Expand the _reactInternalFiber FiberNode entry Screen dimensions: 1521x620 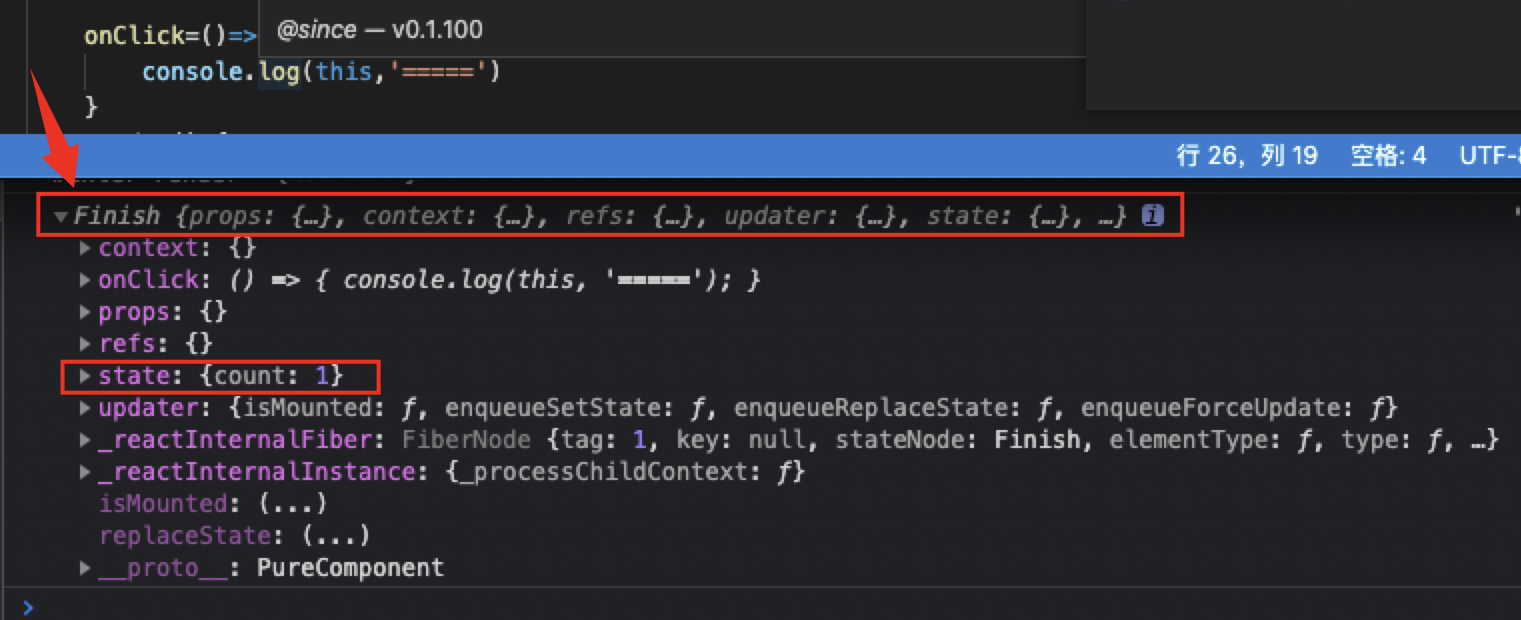pos(84,439)
